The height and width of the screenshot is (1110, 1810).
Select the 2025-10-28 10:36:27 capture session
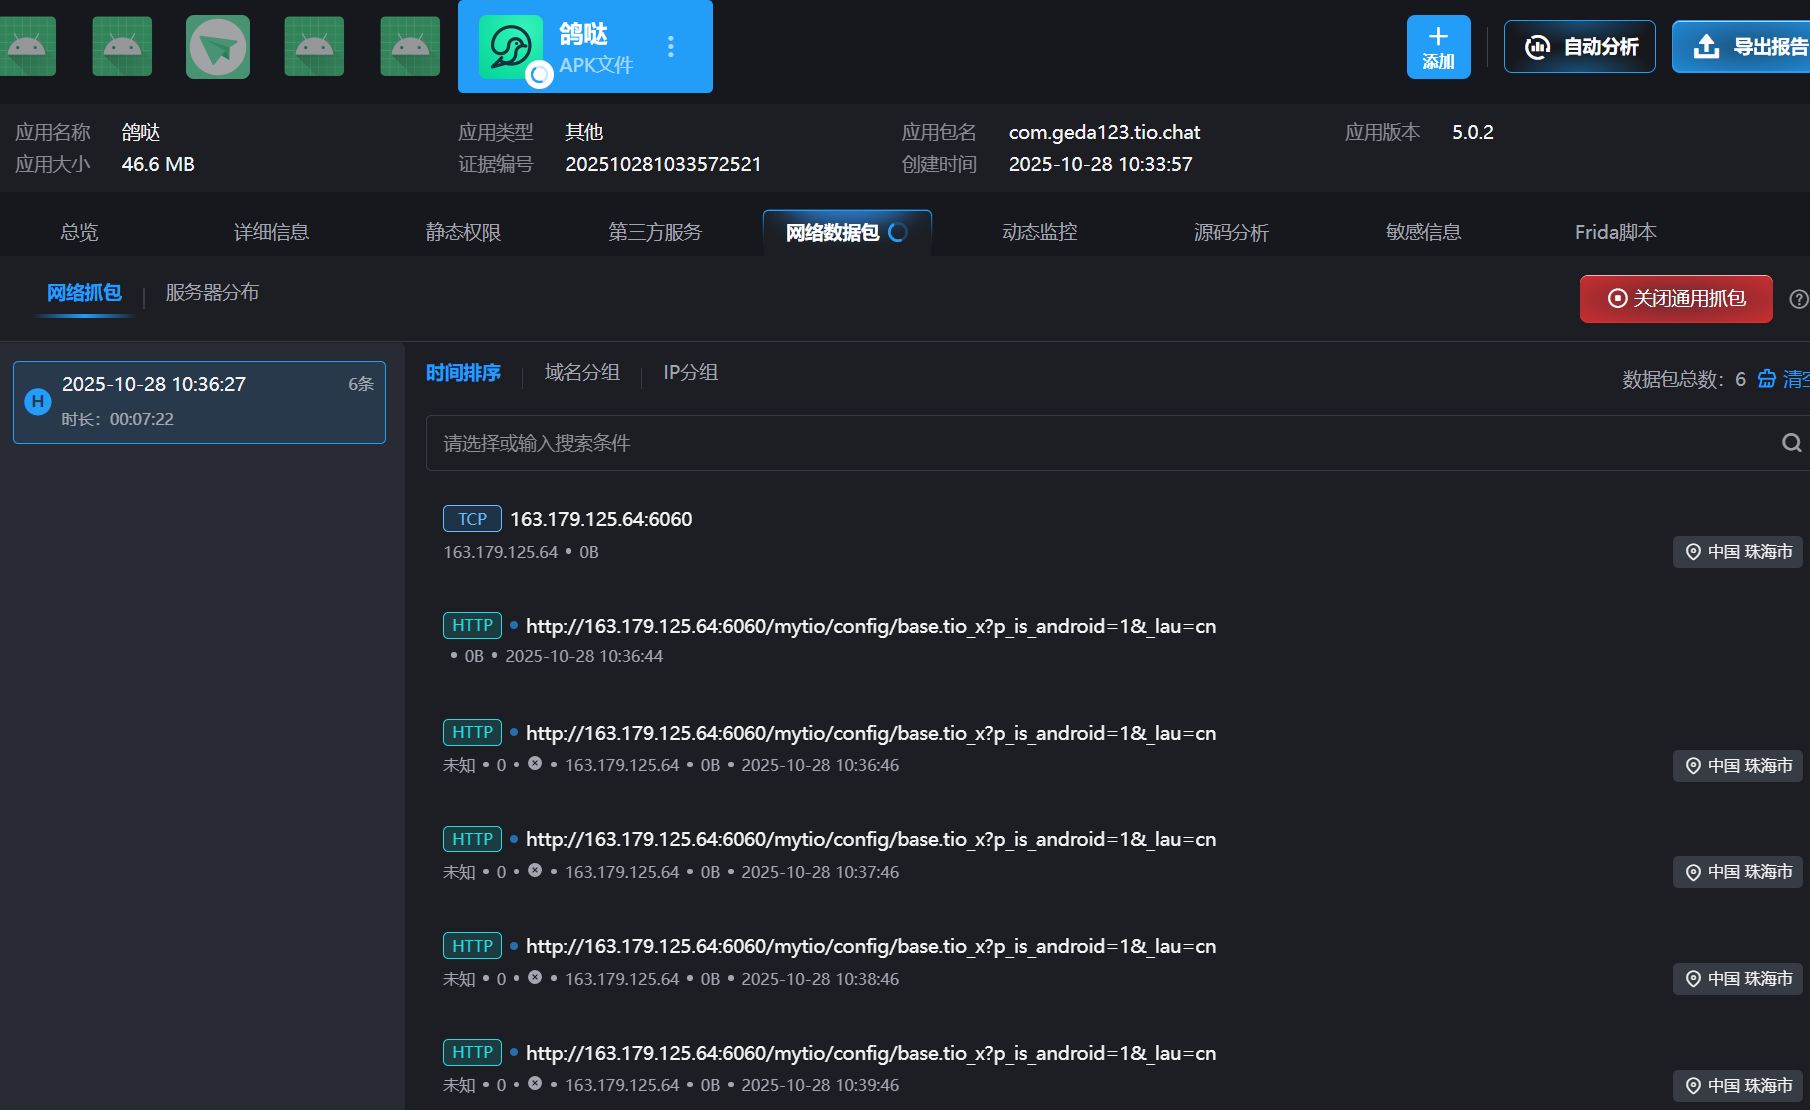[x=199, y=402]
